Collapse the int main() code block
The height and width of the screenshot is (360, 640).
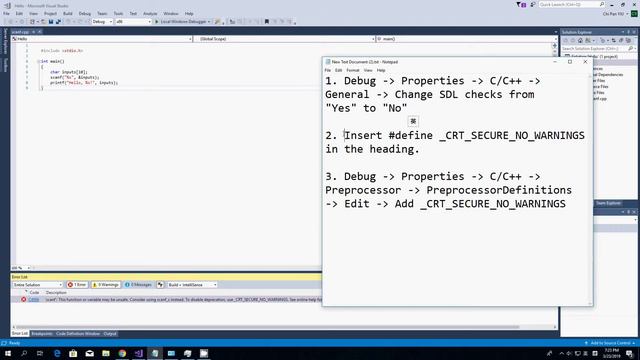tap(38, 61)
